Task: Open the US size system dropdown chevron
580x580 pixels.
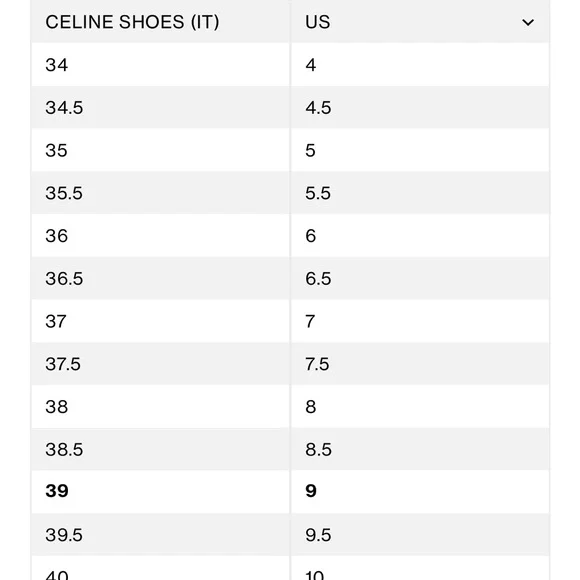Action: point(528,23)
